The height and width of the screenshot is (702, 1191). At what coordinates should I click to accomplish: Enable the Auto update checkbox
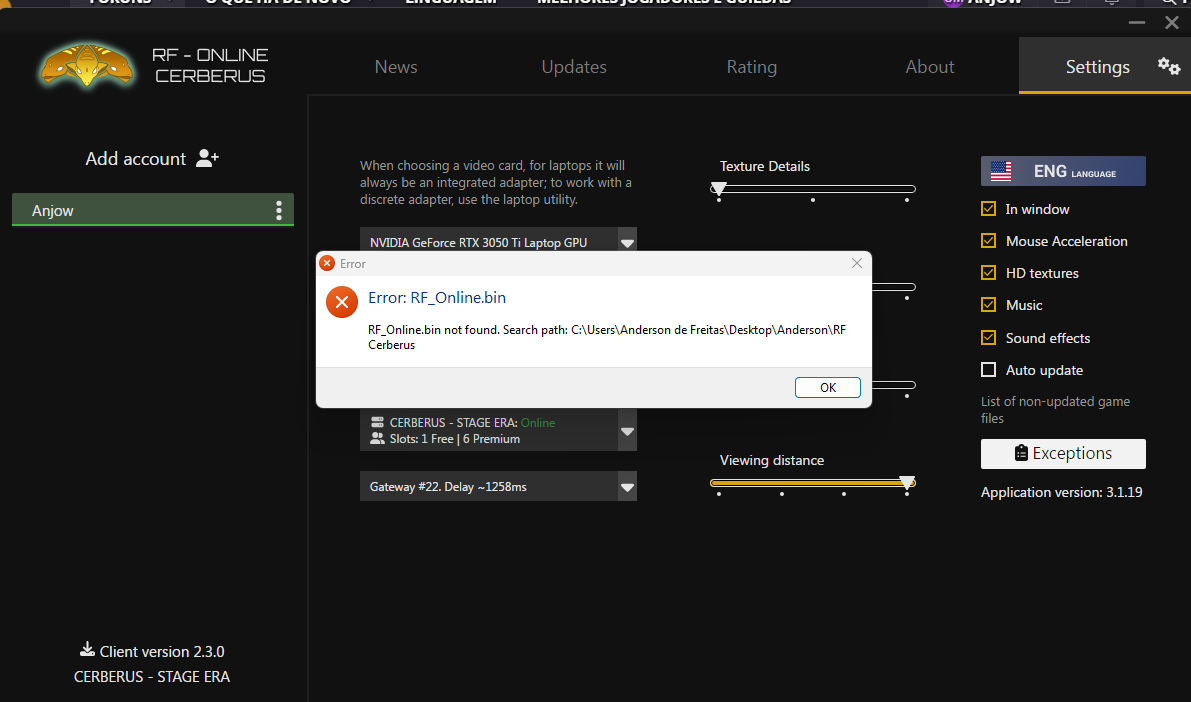989,370
